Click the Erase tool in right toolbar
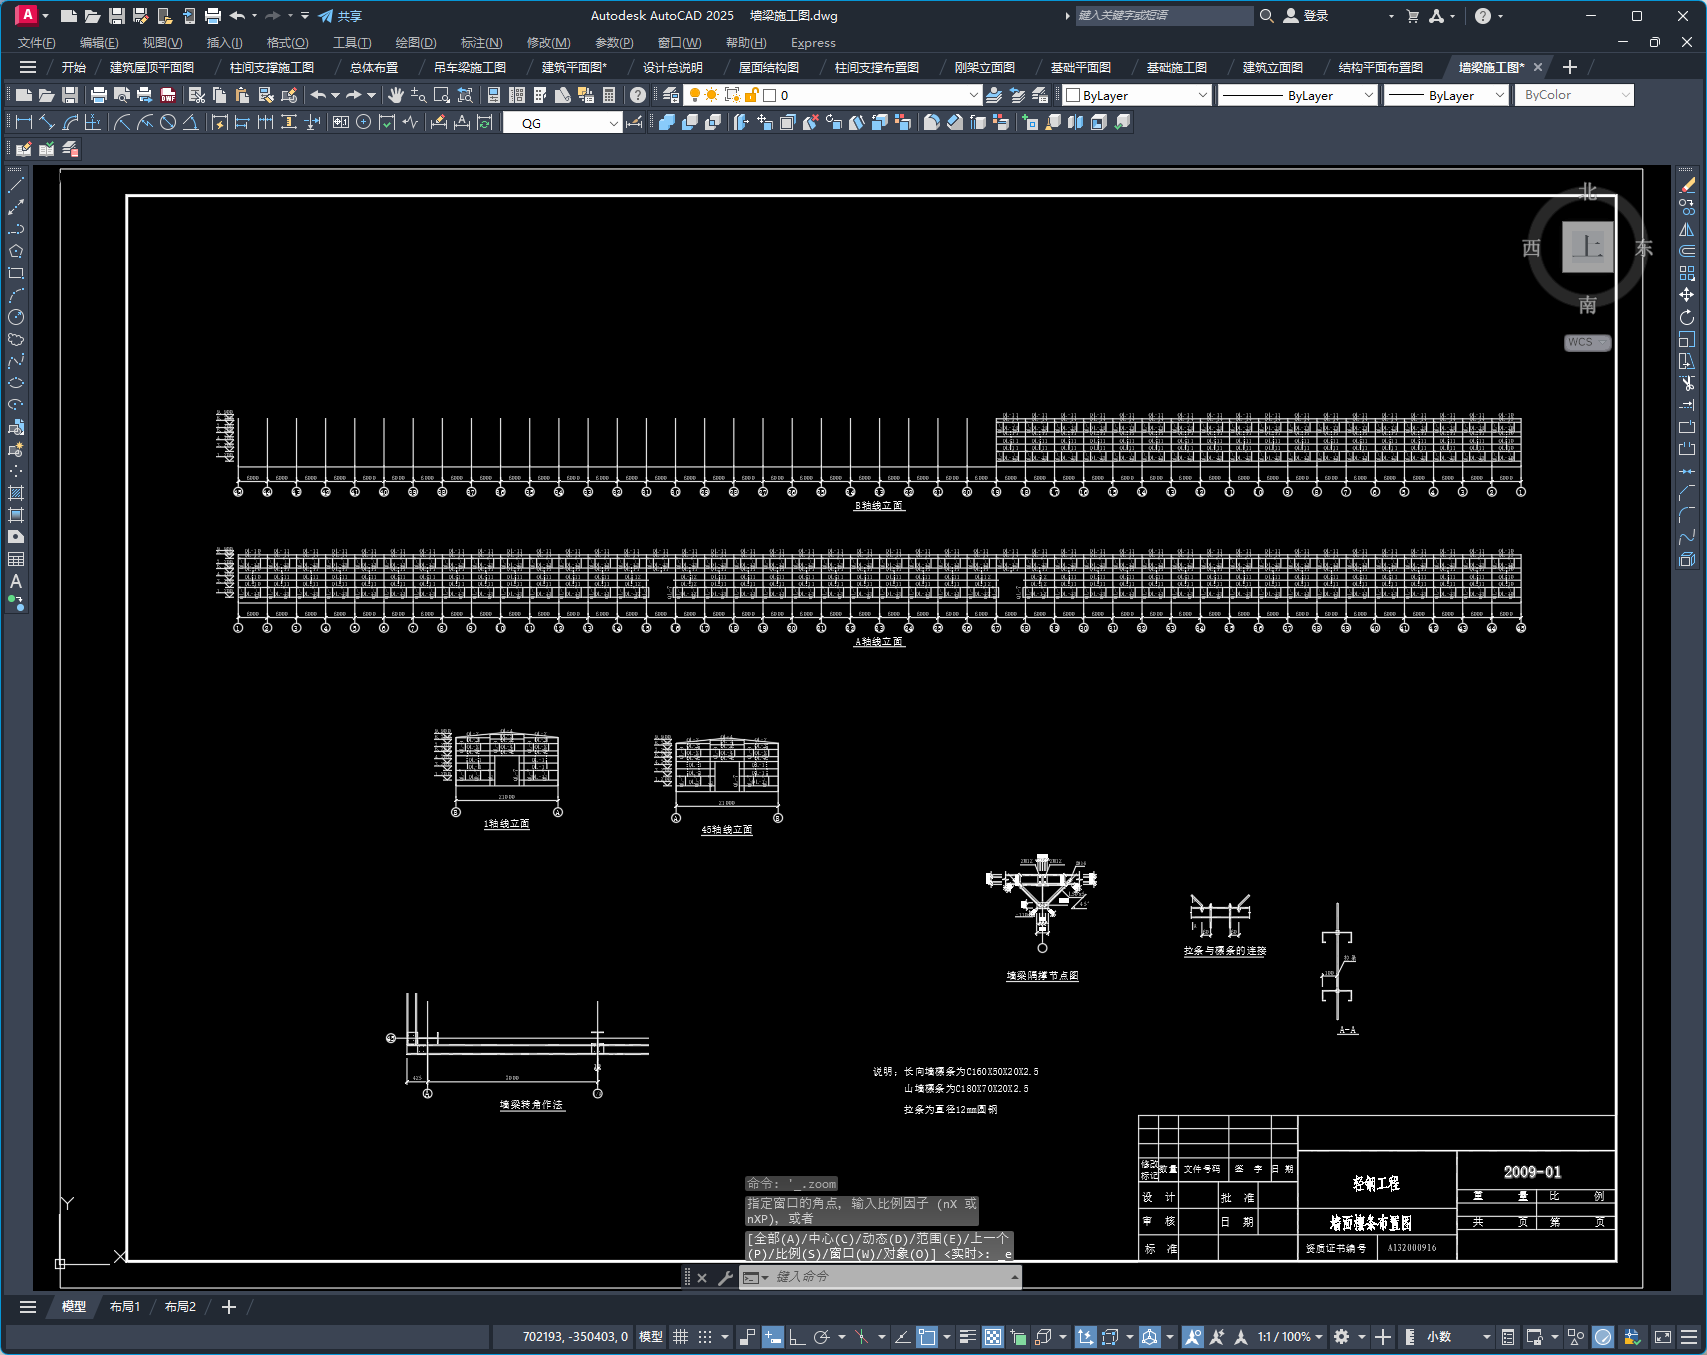This screenshot has width=1707, height=1355. point(1687,185)
